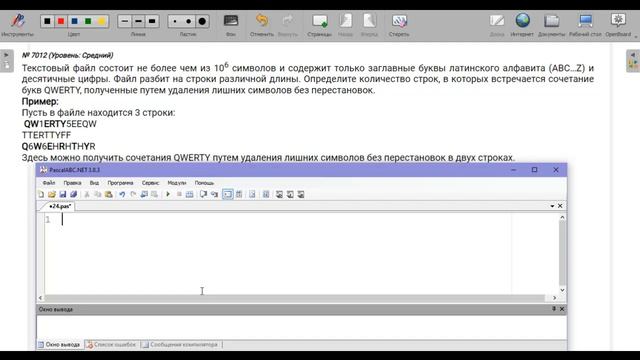Undo in PascalABC toolbar
Viewport: 640px width, 360px height.
pos(122,194)
